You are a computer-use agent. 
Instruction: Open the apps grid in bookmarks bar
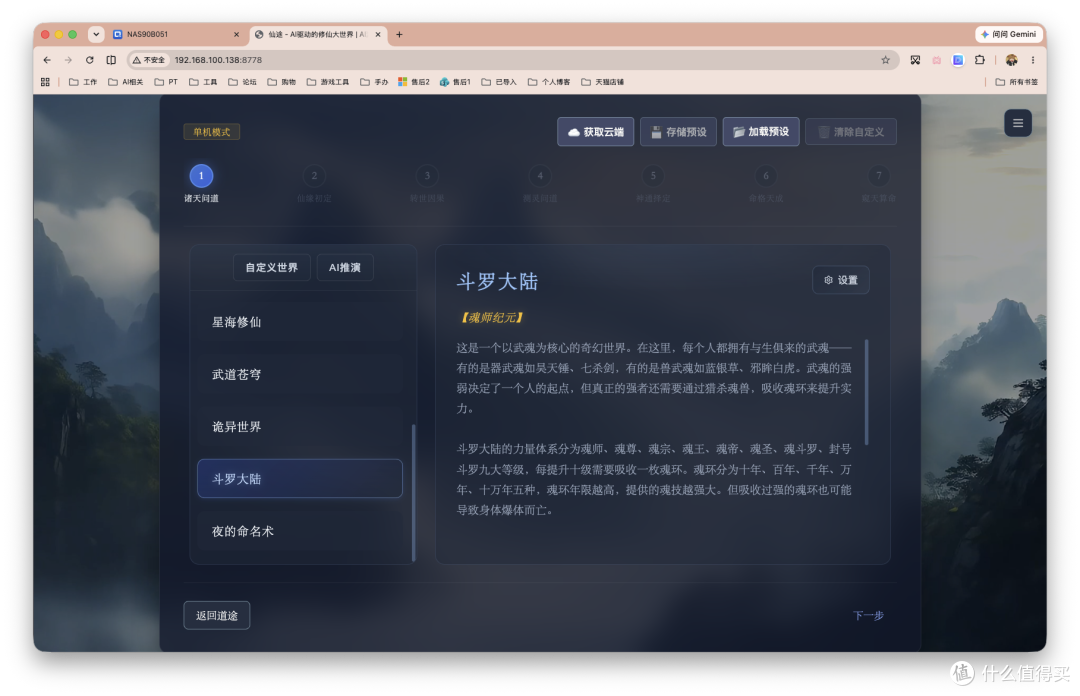[x=45, y=82]
